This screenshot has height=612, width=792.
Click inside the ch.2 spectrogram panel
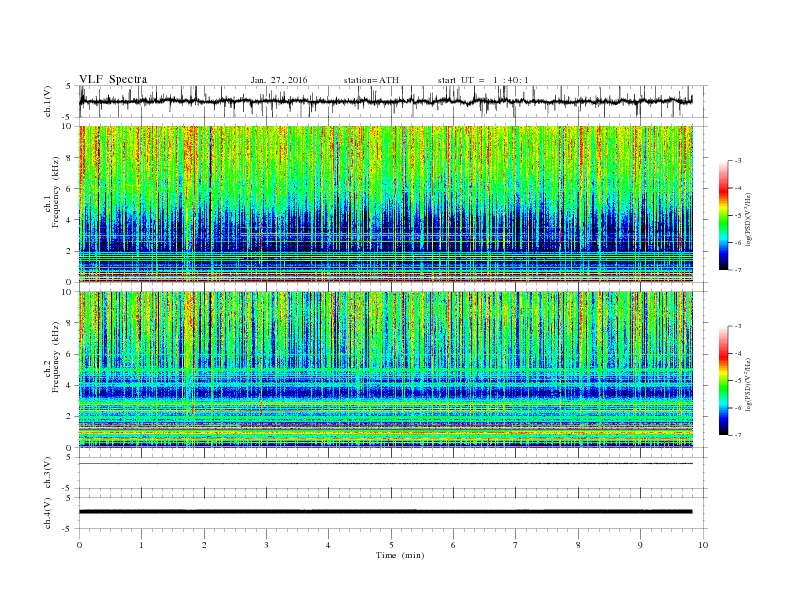pyautogui.click(x=386, y=370)
